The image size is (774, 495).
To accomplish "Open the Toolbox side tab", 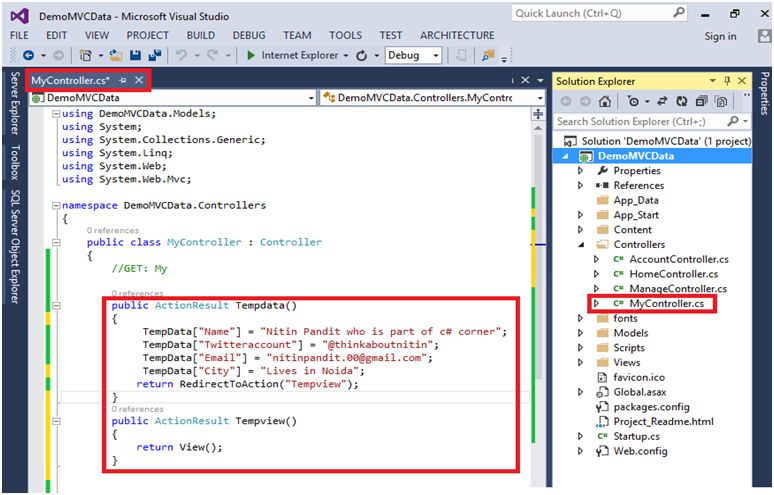I will tap(15, 162).
